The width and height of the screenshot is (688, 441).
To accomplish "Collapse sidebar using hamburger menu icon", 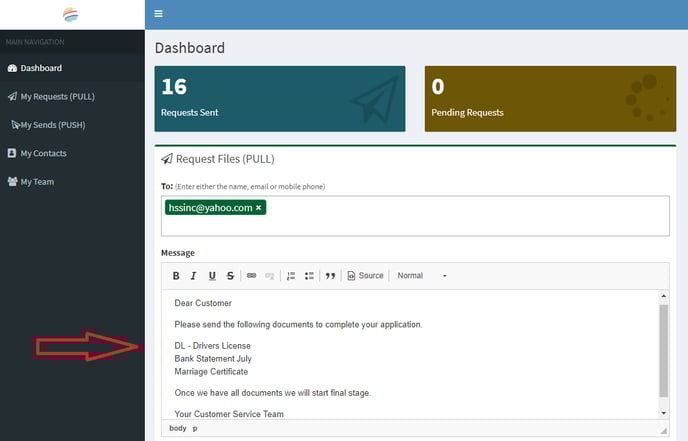I will pos(158,14).
